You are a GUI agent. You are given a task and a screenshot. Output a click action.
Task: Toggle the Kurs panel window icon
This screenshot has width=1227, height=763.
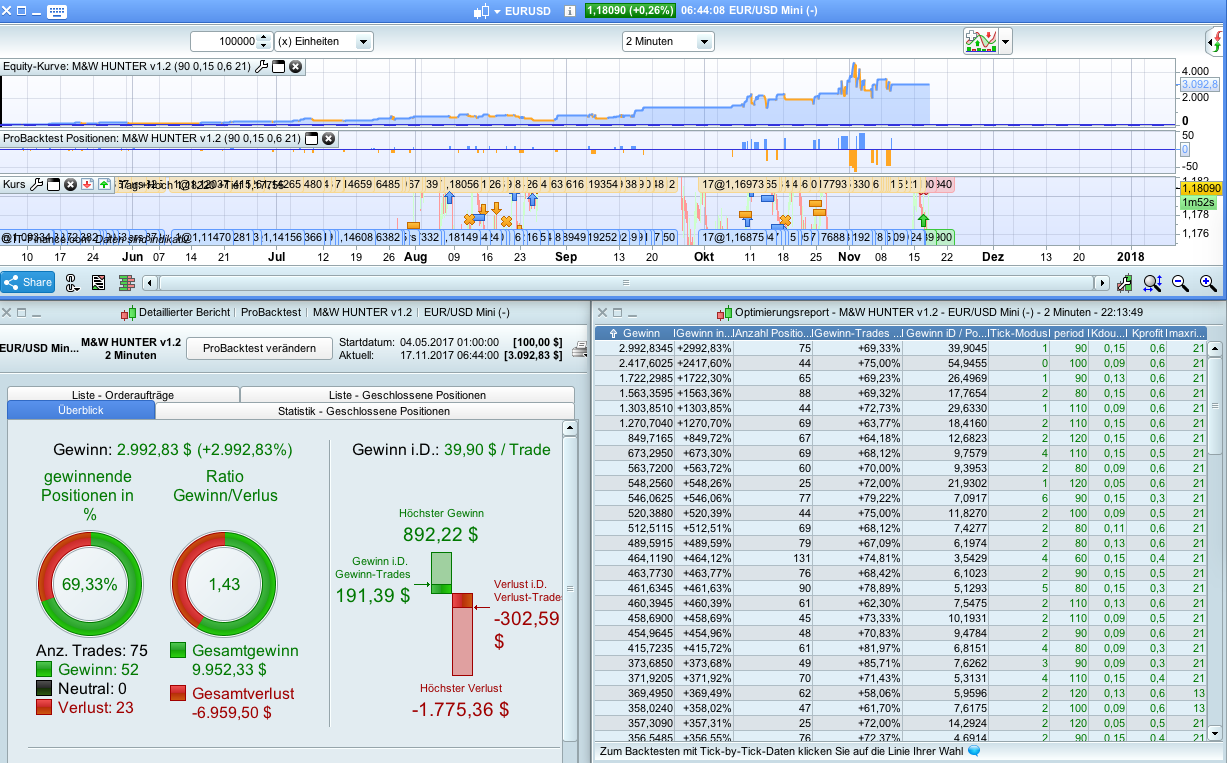54,185
